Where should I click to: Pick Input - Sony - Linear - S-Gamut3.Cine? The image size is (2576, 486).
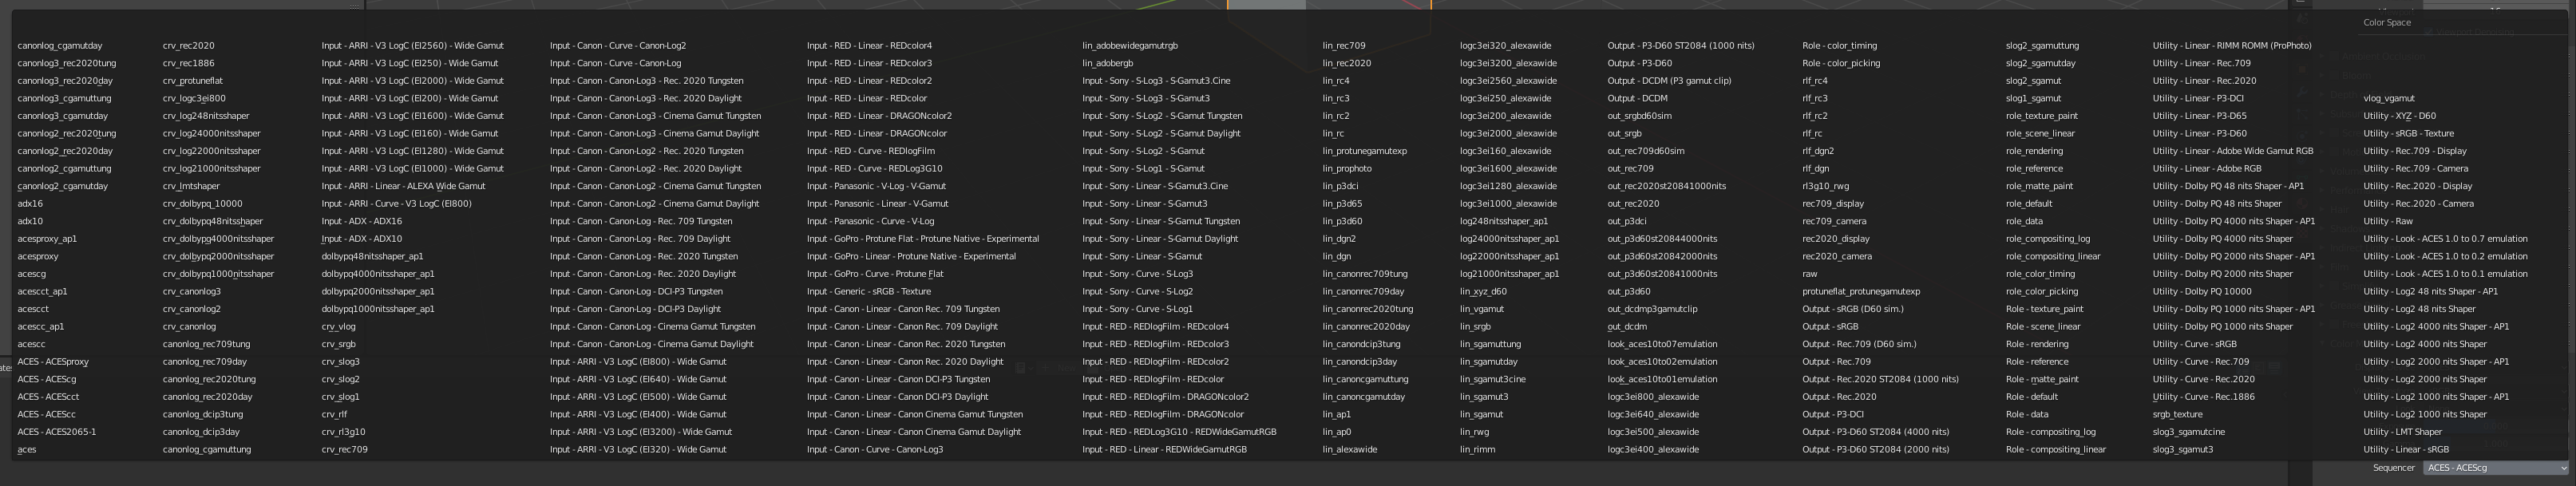[1155, 186]
